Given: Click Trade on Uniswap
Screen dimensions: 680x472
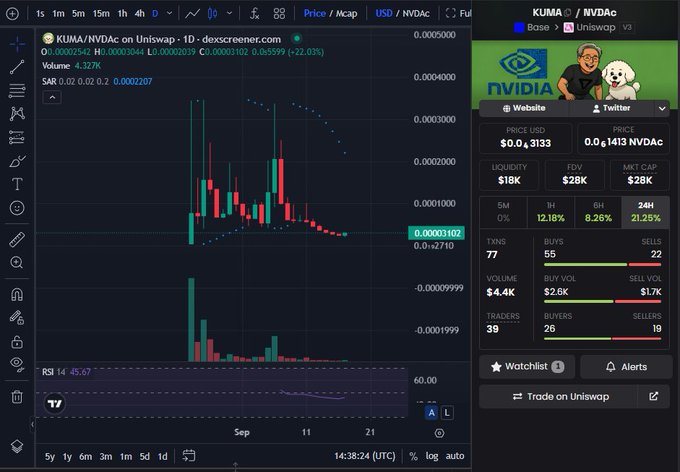Looking at the screenshot, I should pyautogui.click(x=559, y=397).
